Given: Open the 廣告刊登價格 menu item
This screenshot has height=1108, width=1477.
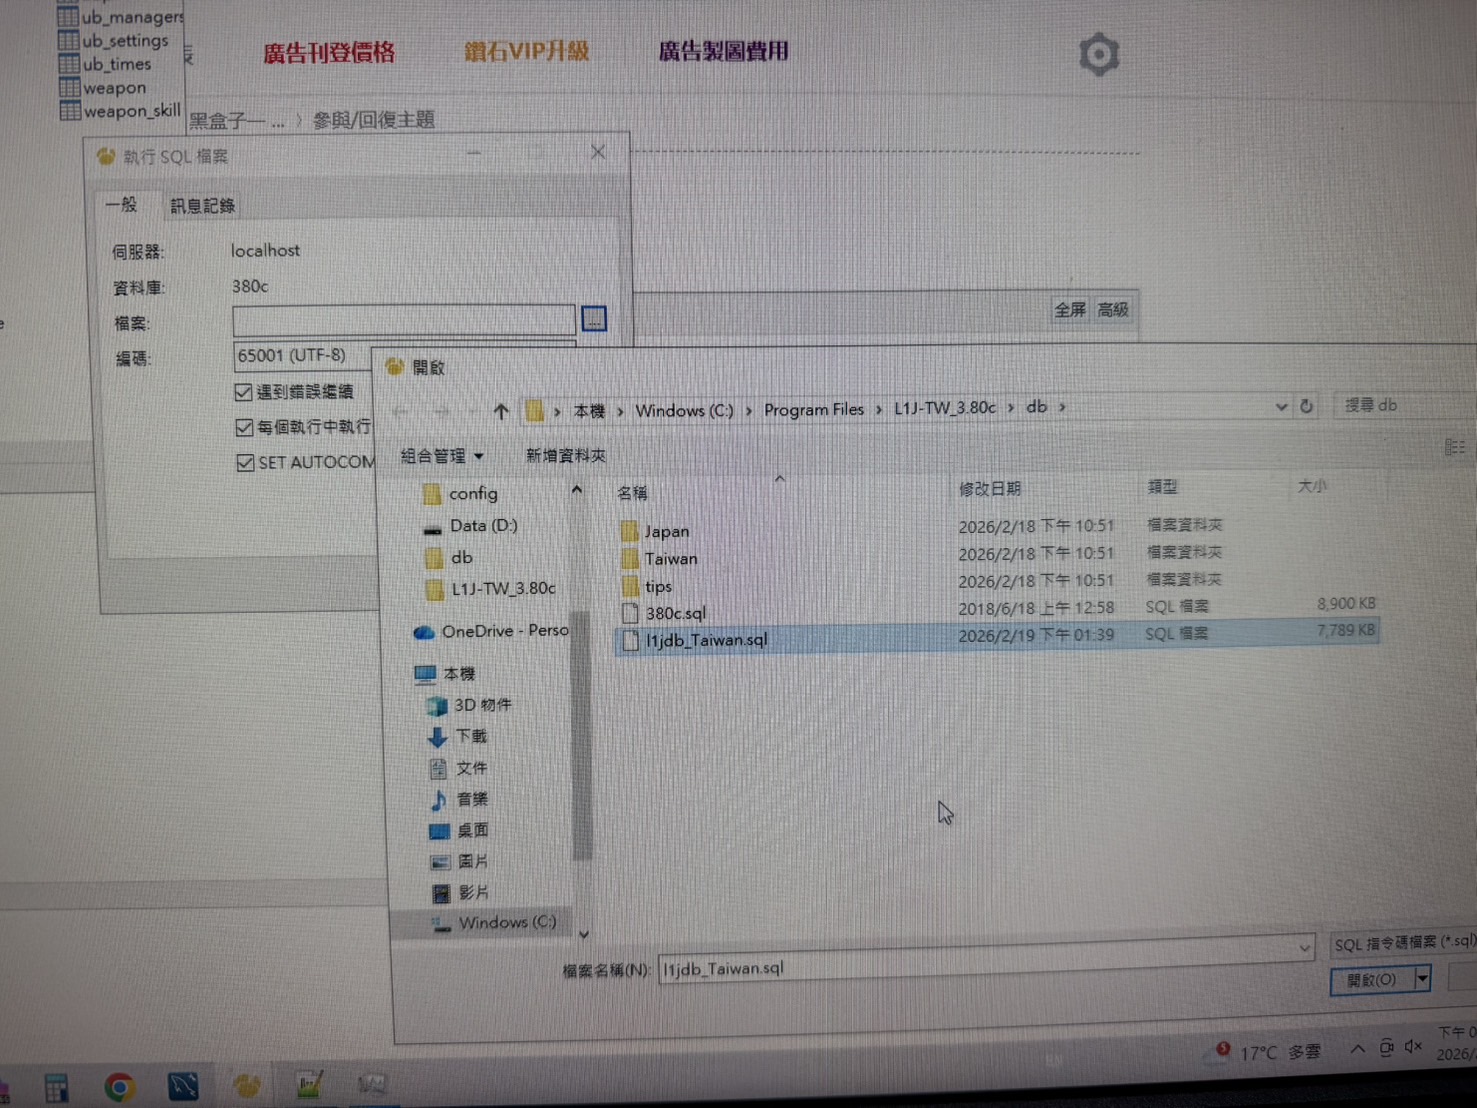Looking at the screenshot, I should tap(329, 53).
